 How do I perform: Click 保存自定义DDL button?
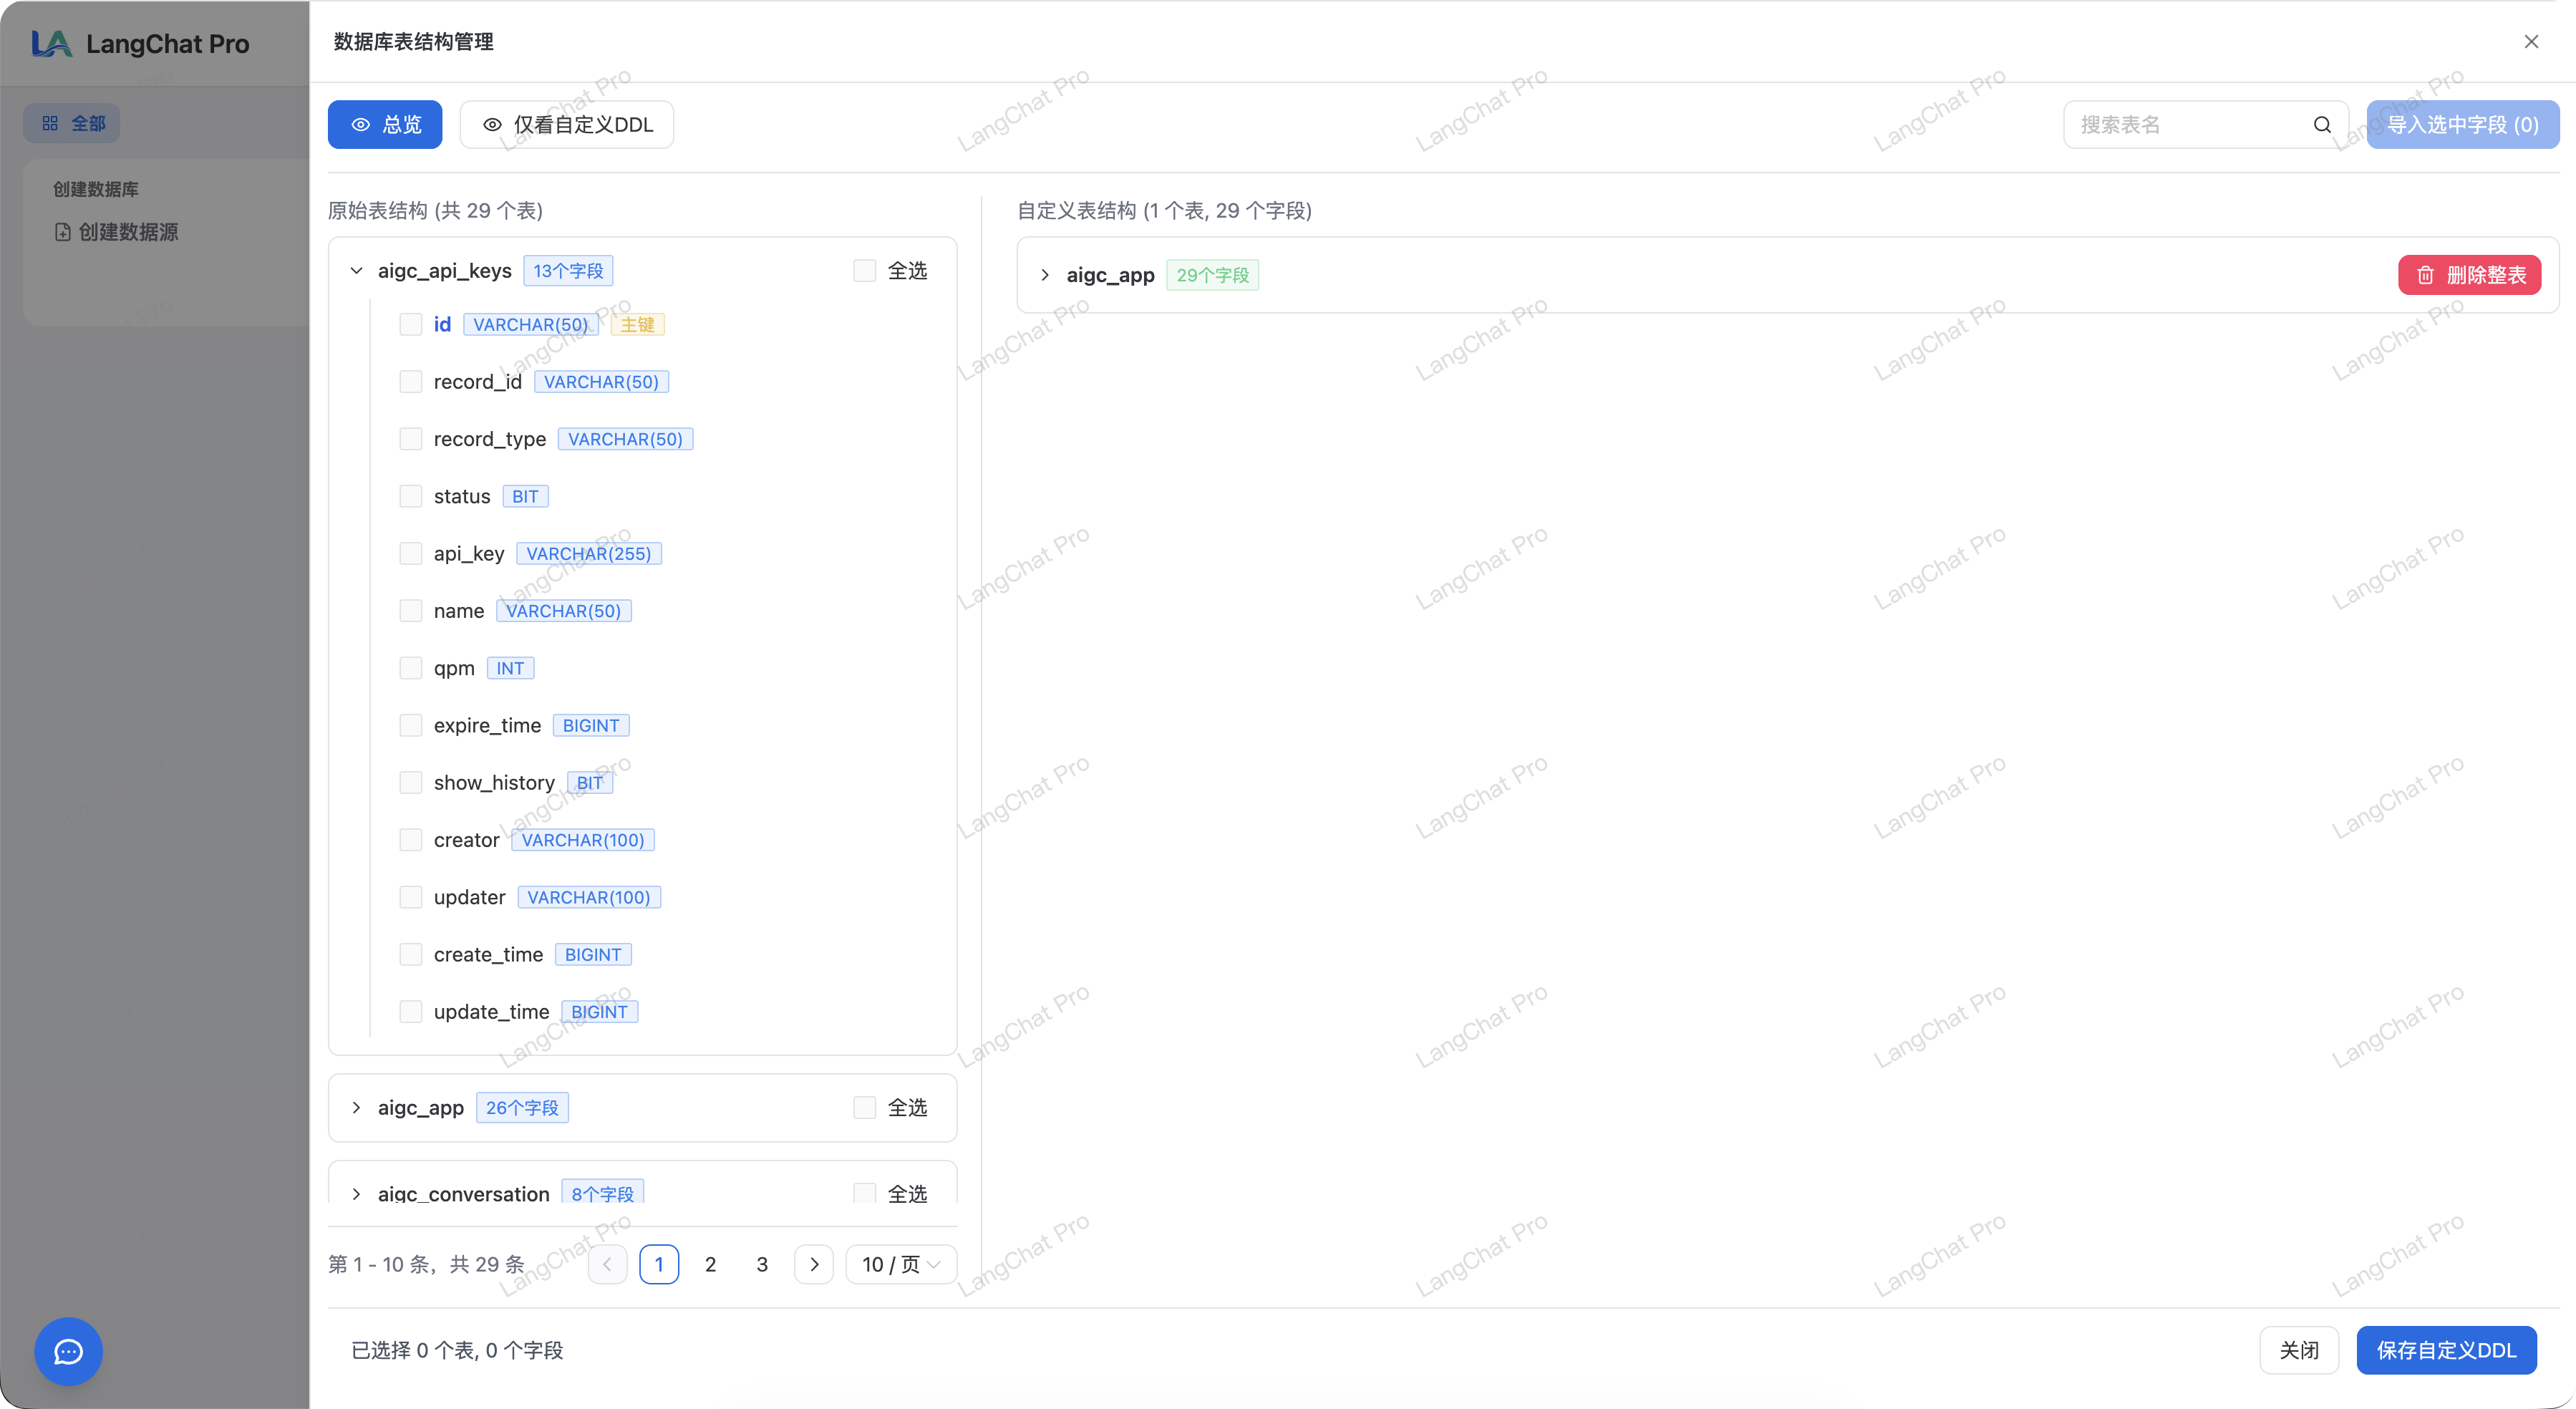[x=2446, y=1350]
